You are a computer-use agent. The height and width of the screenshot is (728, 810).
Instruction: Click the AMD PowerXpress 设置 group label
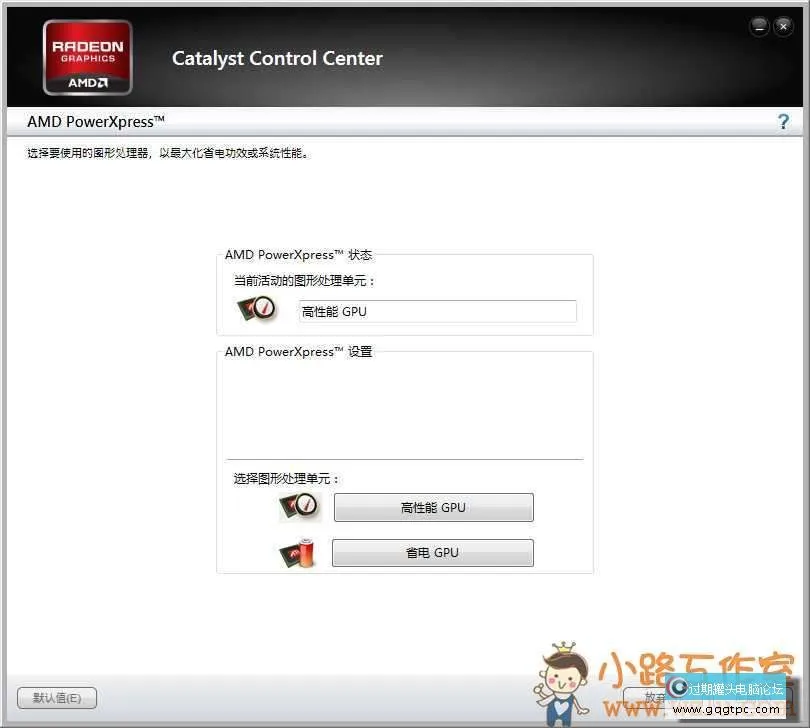pos(298,352)
